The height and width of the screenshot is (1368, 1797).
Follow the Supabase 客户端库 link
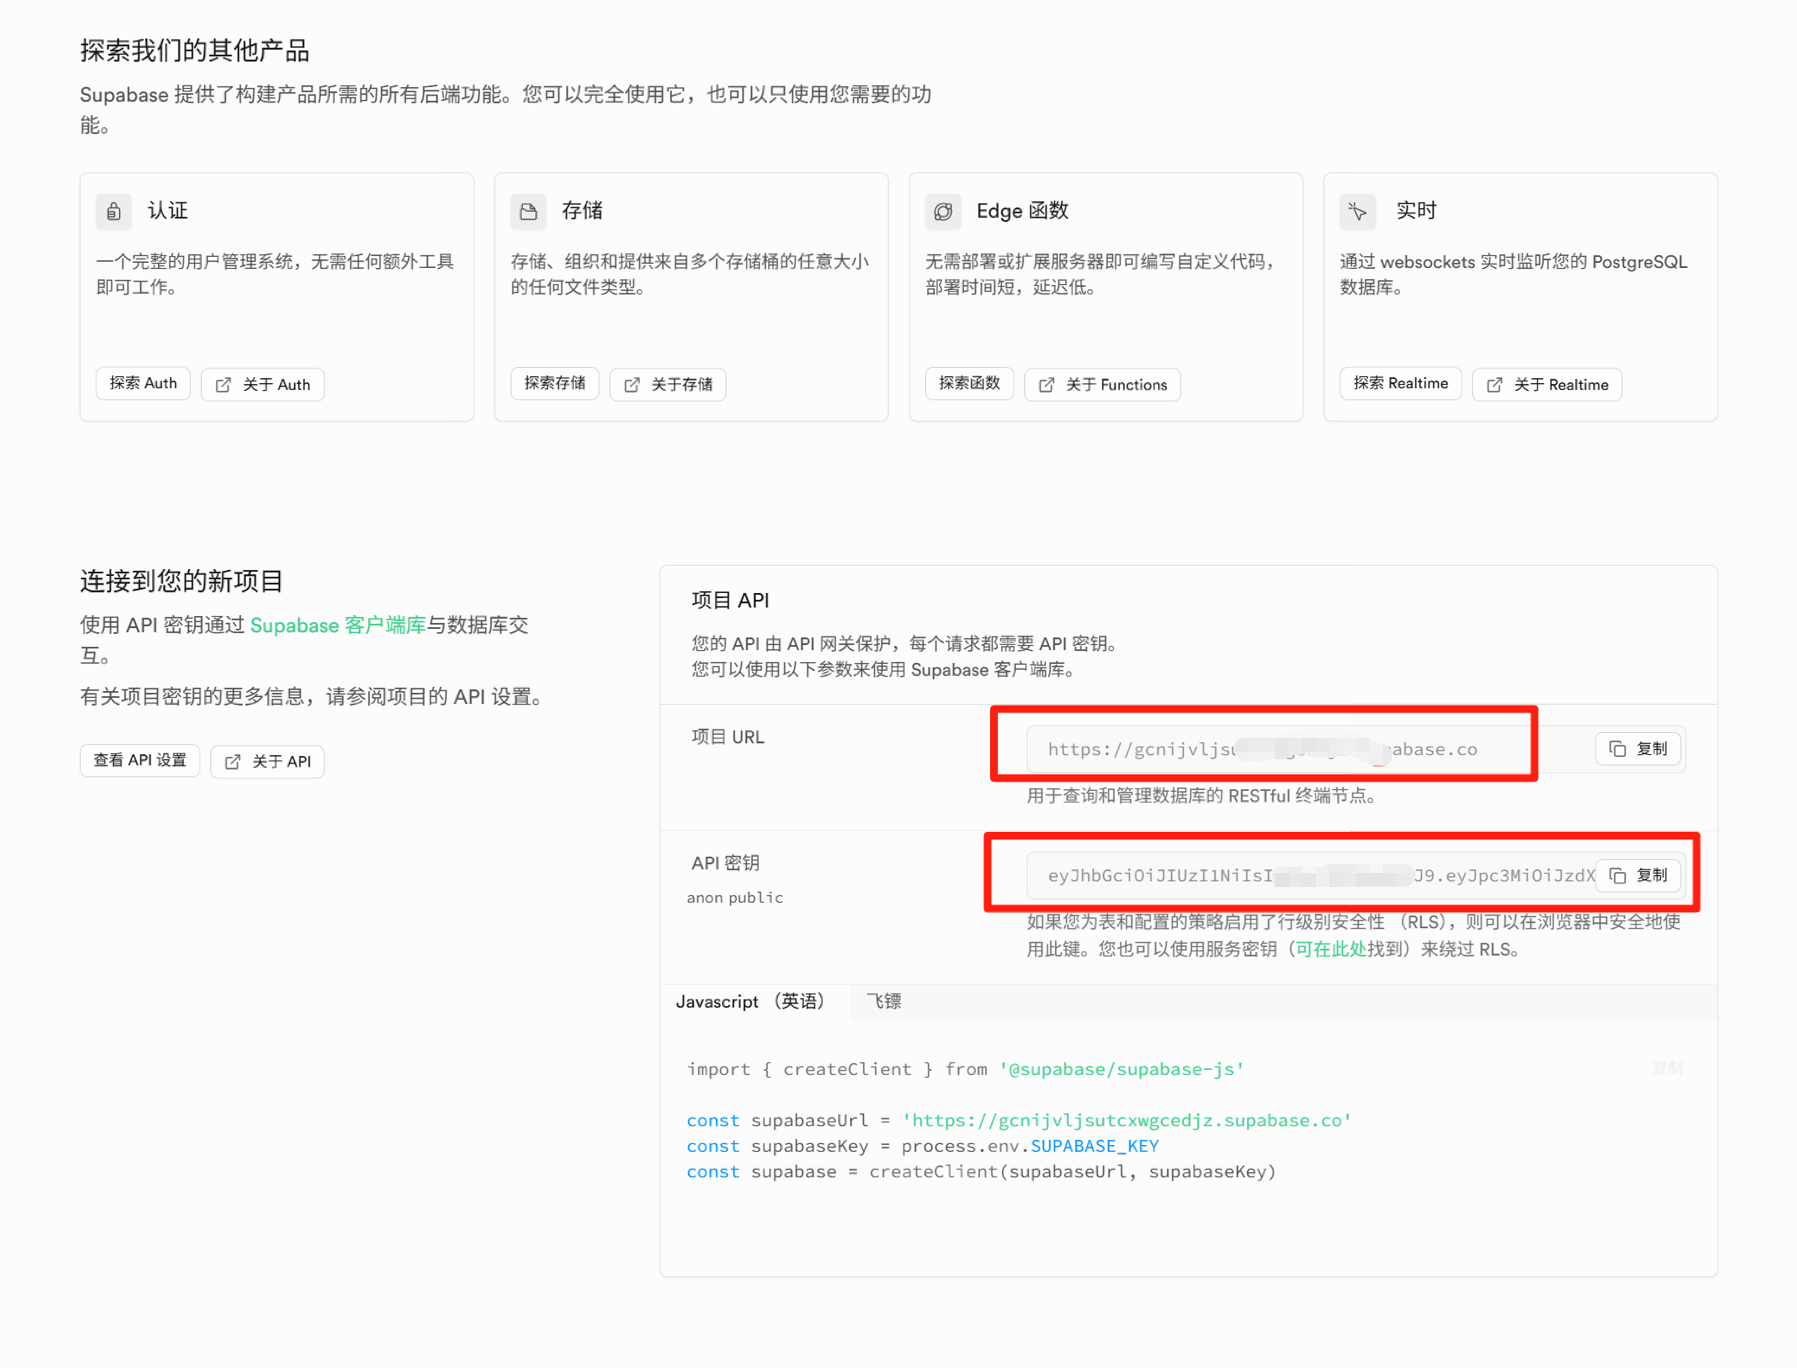[338, 625]
